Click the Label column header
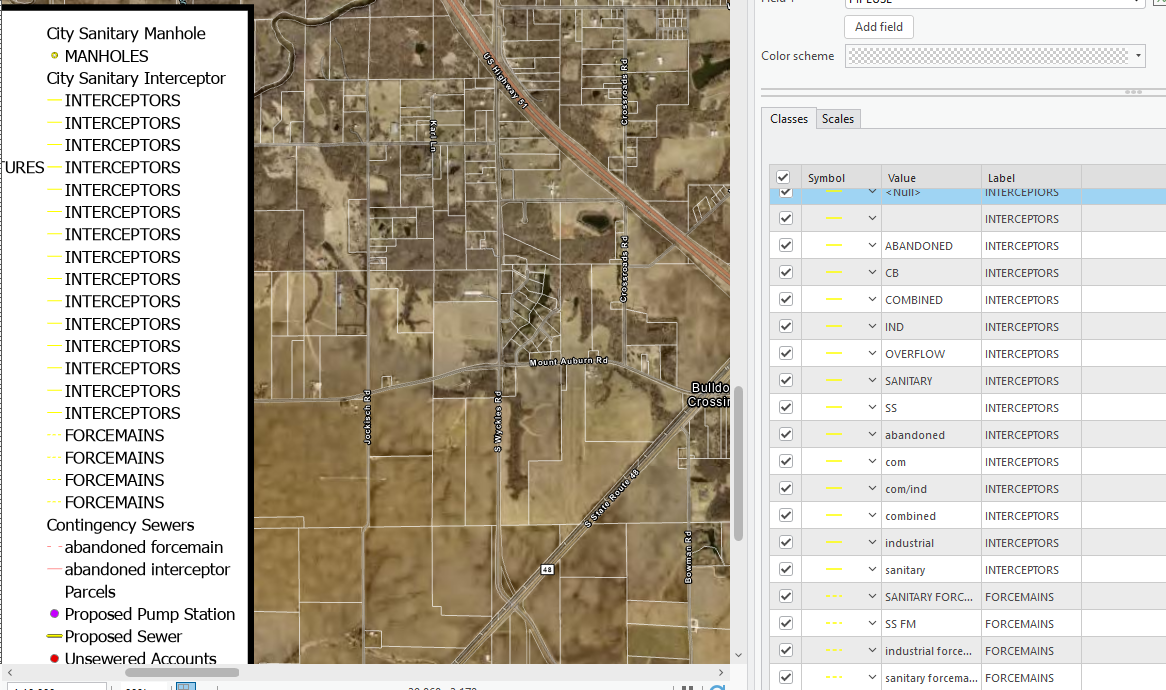This screenshot has height=690, width=1166. pyautogui.click(x=1031, y=178)
